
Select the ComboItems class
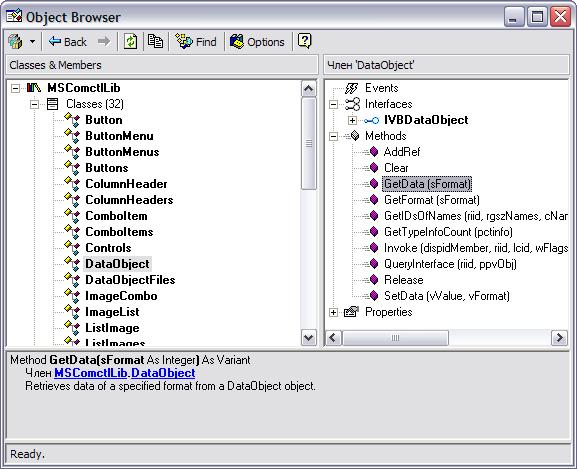[x=119, y=232]
